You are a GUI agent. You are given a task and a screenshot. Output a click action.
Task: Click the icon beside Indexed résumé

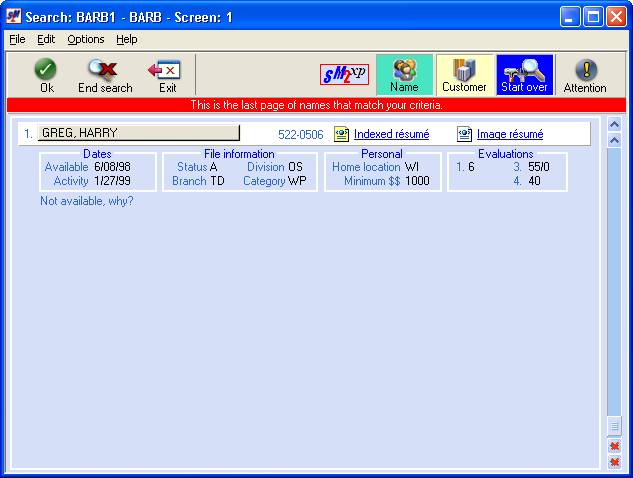pos(342,134)
